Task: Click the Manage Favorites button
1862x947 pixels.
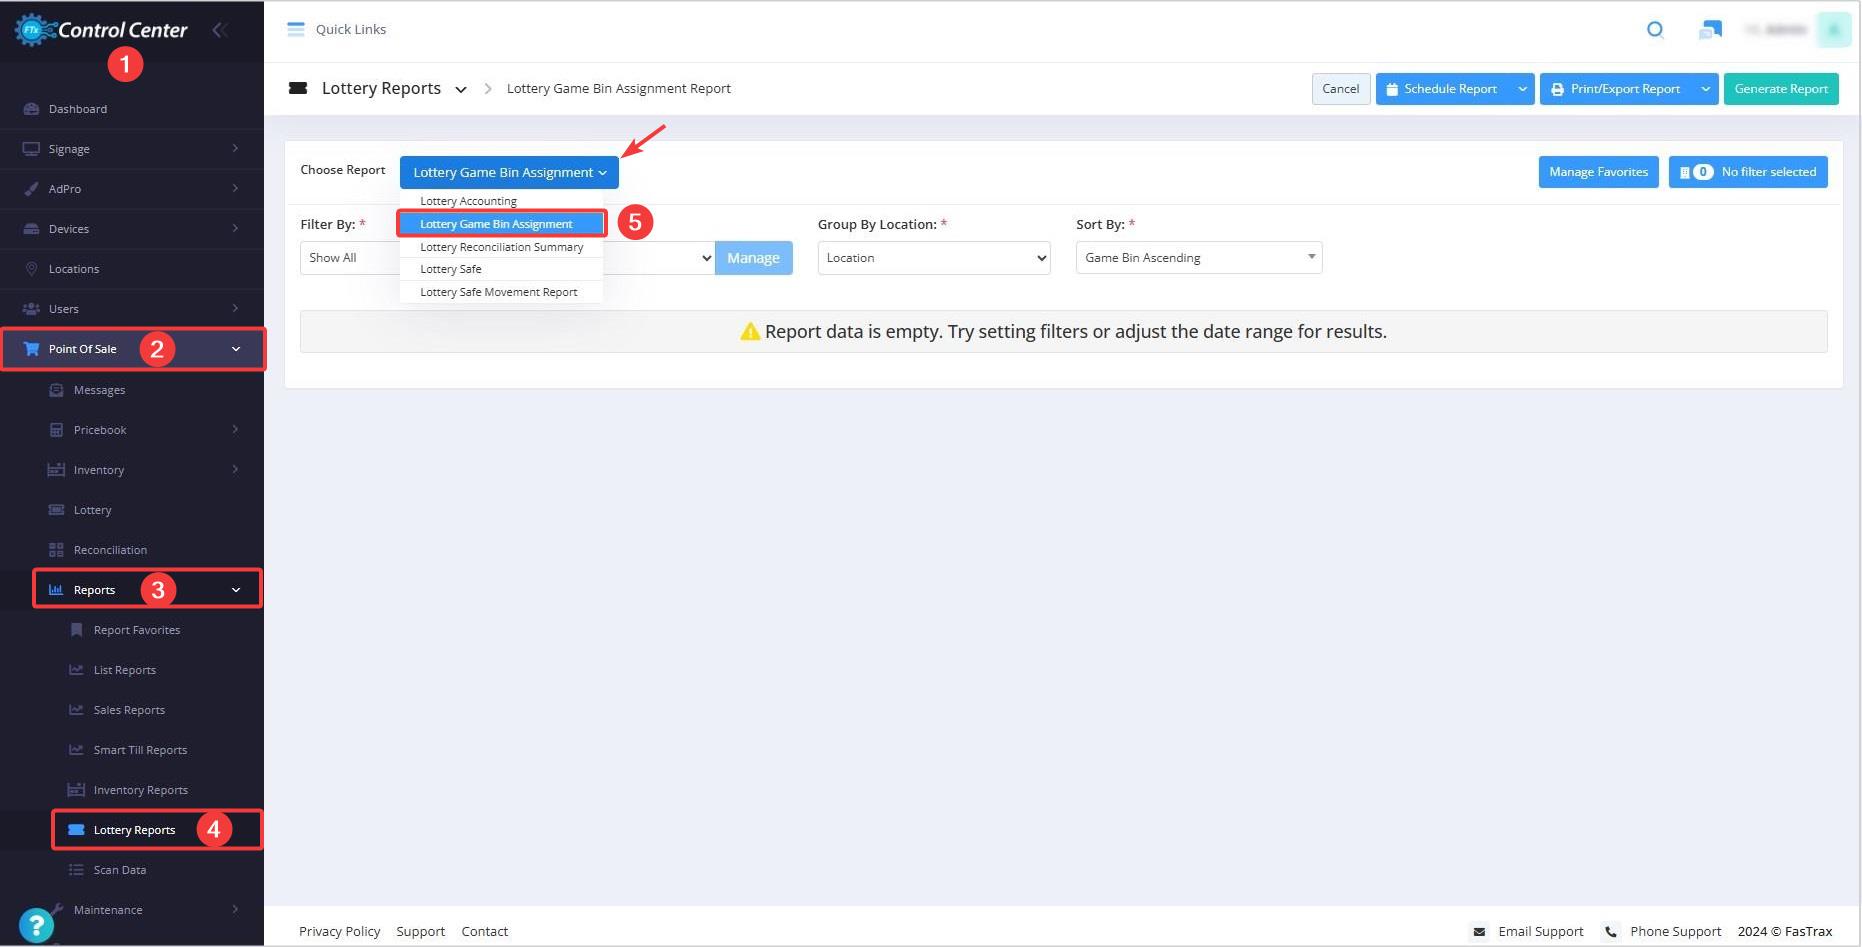Action: pos(1599,172)
